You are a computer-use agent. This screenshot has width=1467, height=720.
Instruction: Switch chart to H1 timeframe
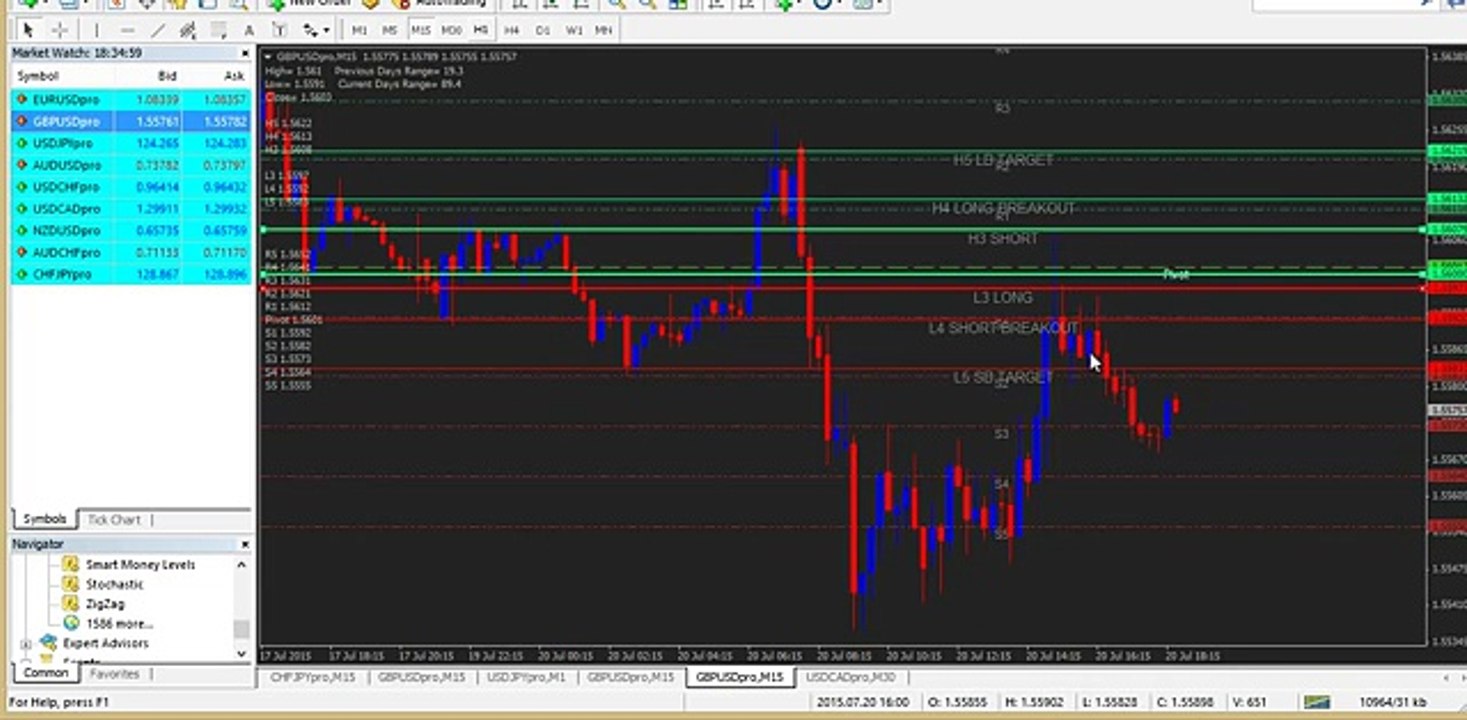[481, 30]
